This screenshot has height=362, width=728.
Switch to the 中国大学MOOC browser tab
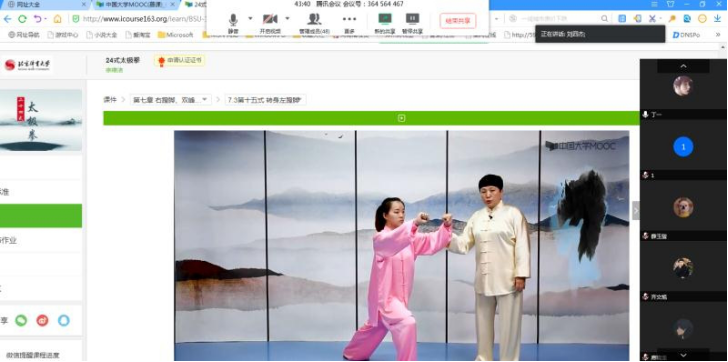click(x=132, y=5)
